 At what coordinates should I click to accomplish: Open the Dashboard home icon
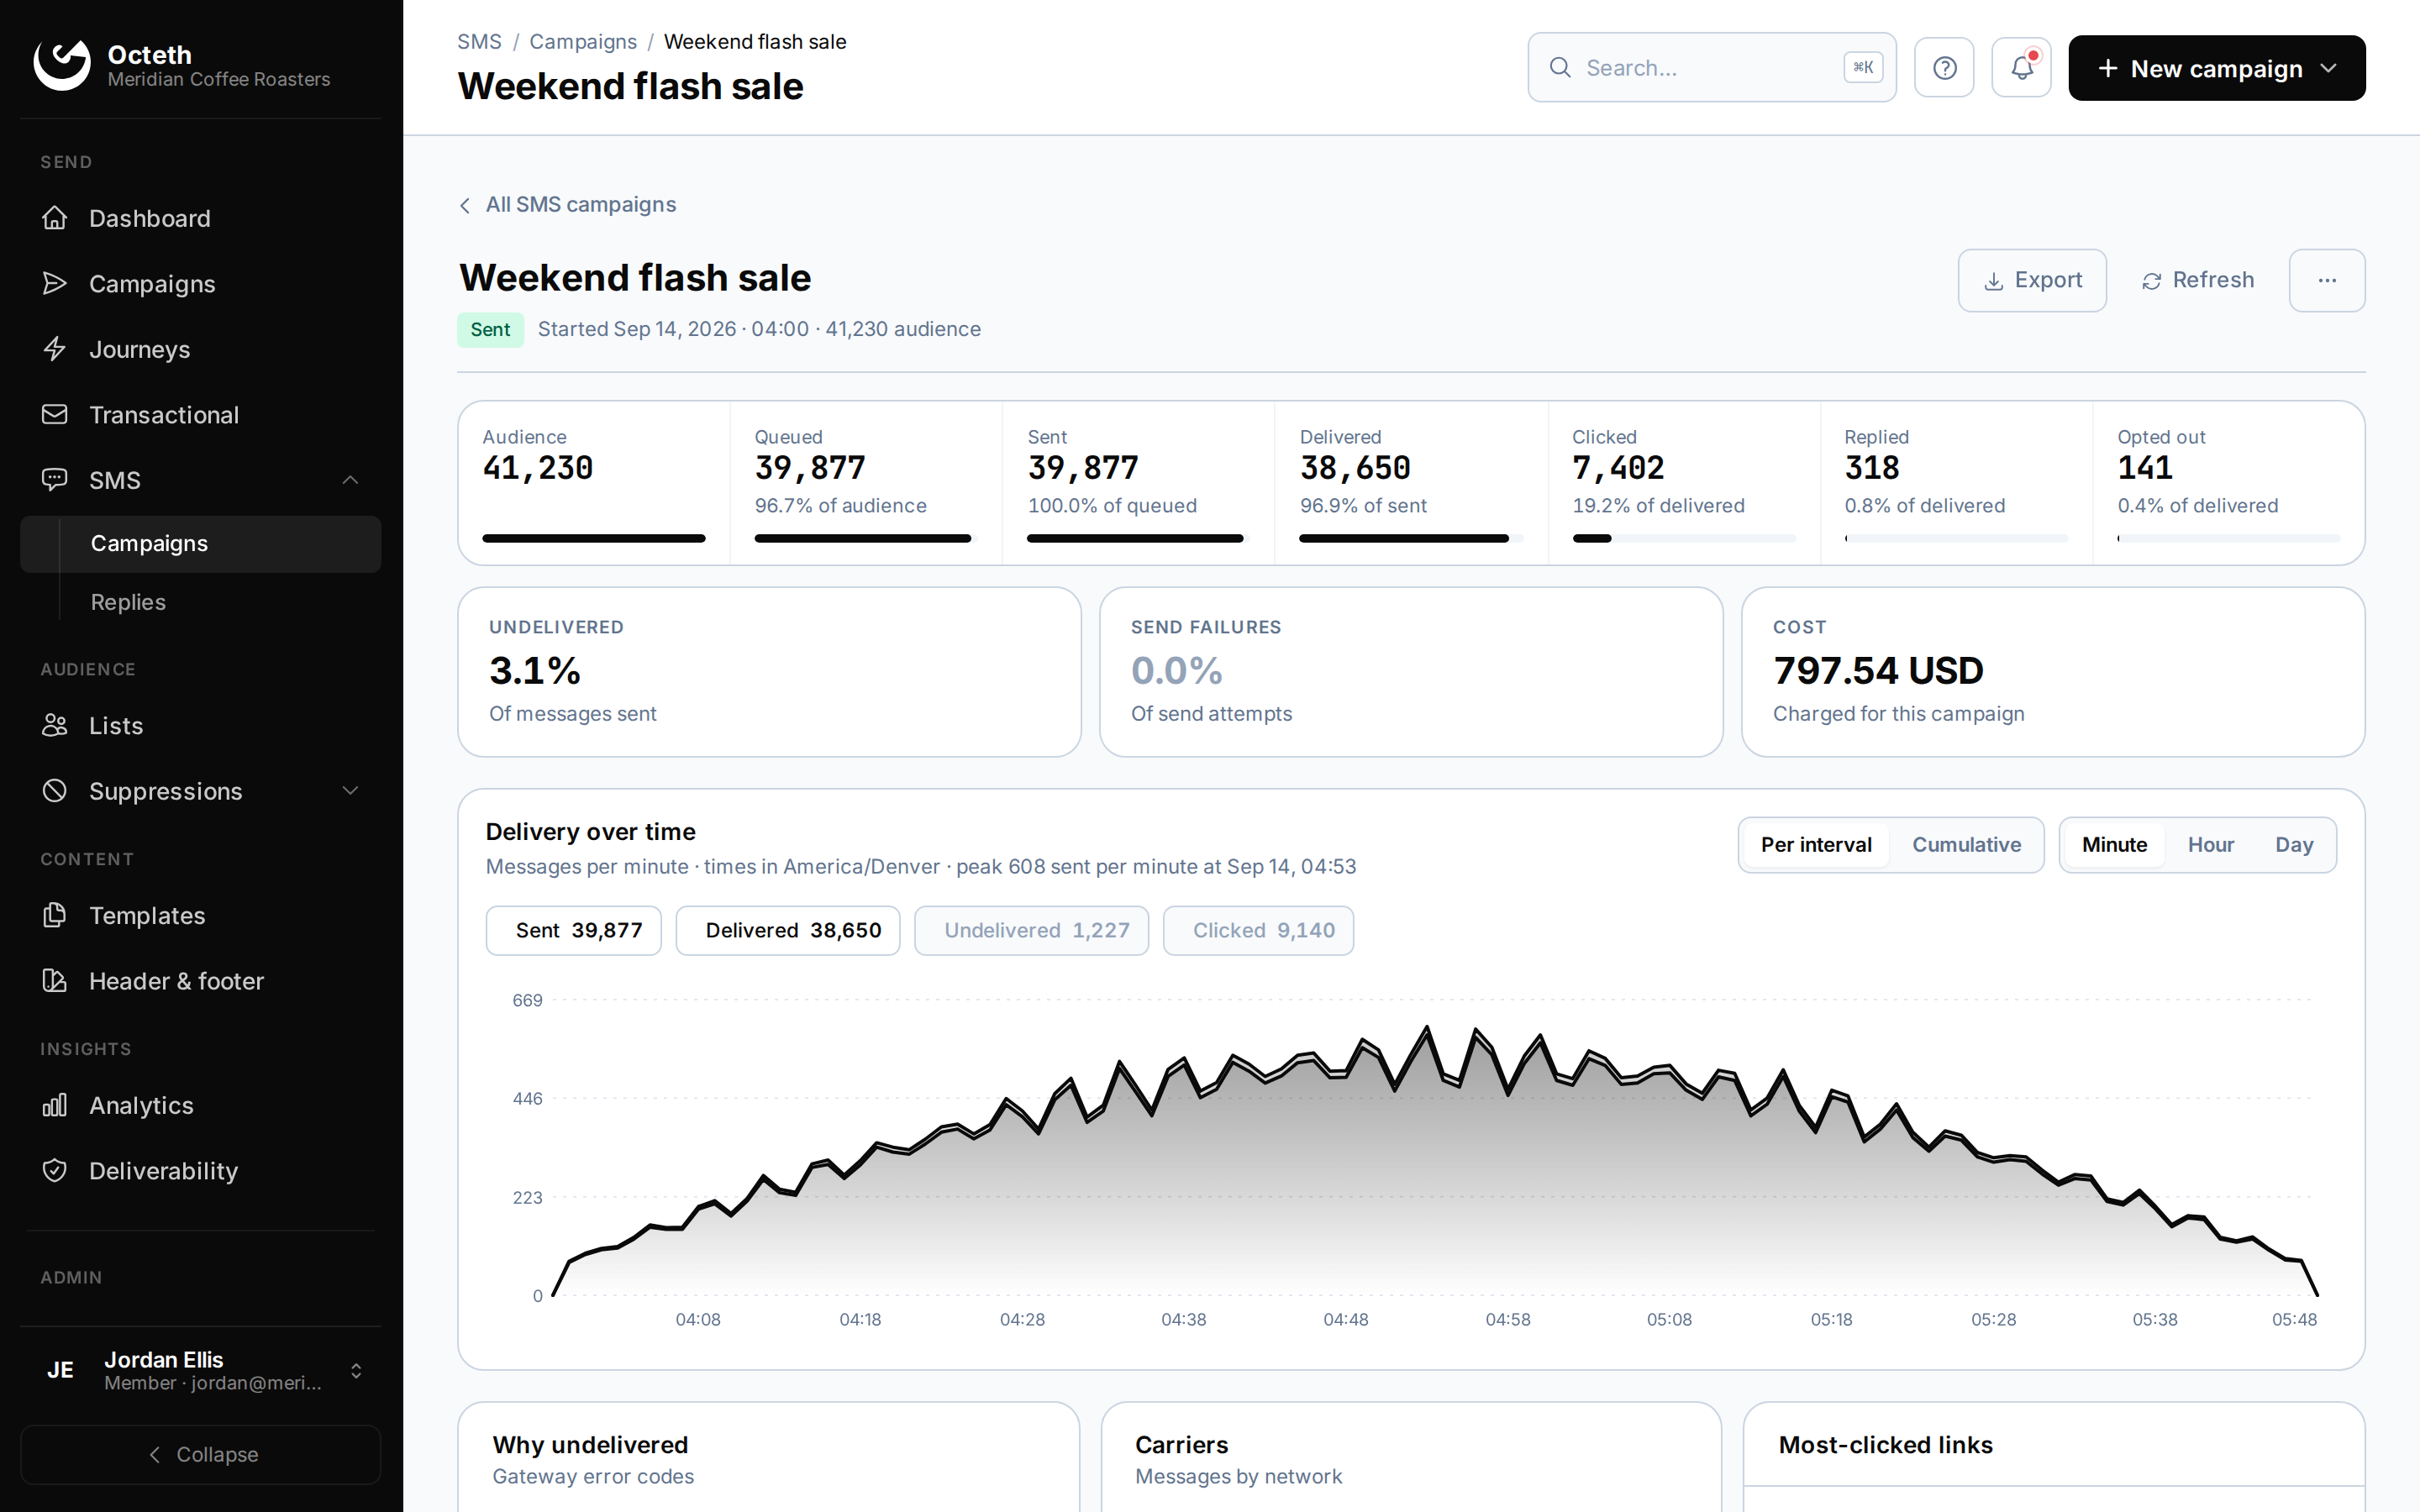pyautogui.click(x=55, y=218)
